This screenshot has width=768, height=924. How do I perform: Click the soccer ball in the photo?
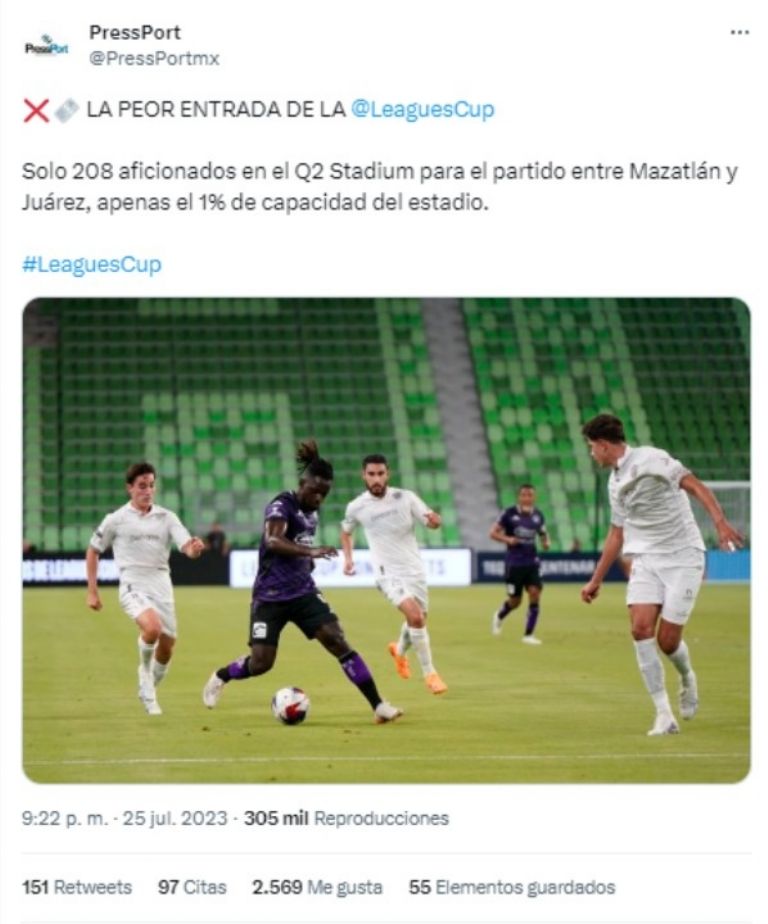tap(290, 705)
